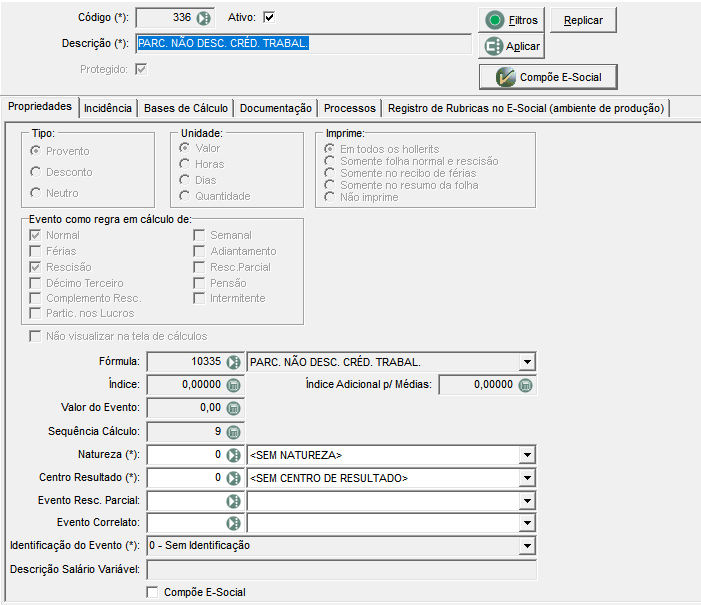Image resolution: width=701 pixels, height=605 pixels.
Task: Click the lookup arrow icon beside Código
Action: [x=204, y=18]
